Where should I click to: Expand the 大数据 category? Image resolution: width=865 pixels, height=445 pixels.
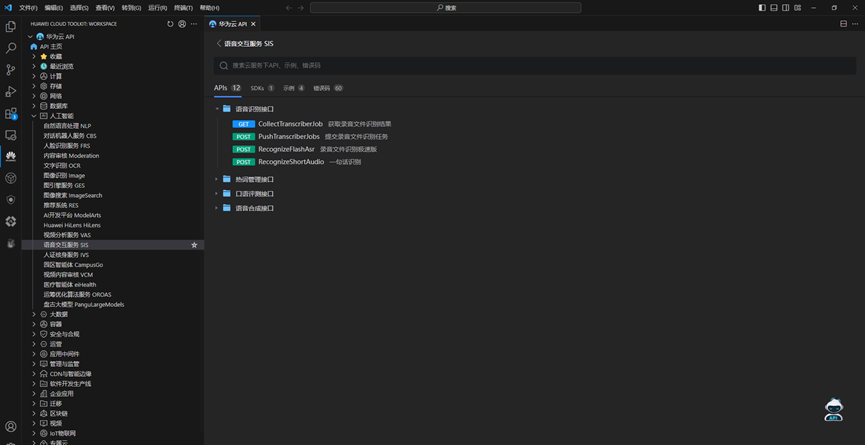tap(34, 314)
